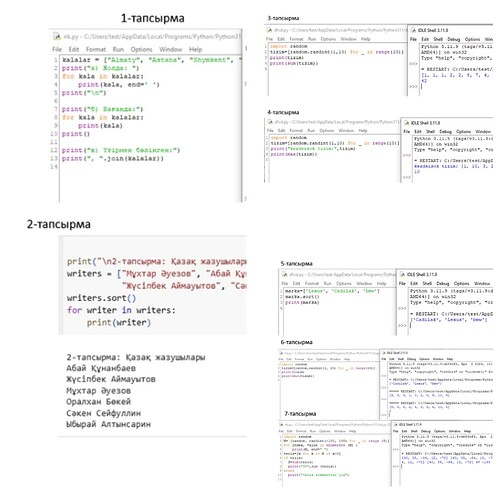Click the output line 'Мұхтар Әуезов'
The image size is (500, 500).
coord(98,391)
